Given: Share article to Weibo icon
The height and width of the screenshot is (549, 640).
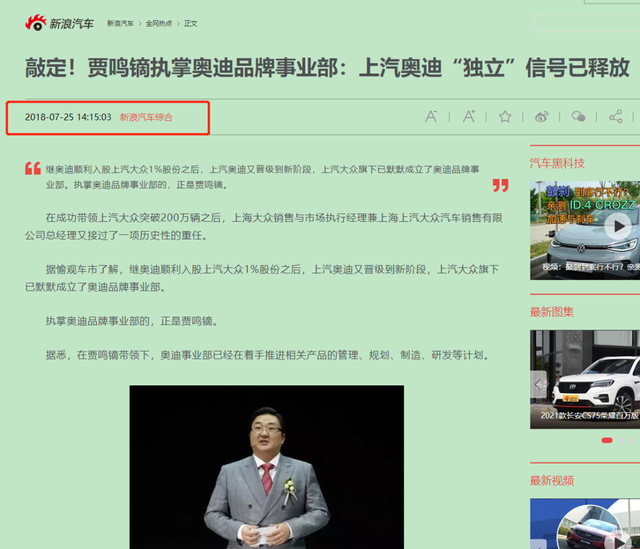Looking at the screenshot, I should [x=542, y=117].
